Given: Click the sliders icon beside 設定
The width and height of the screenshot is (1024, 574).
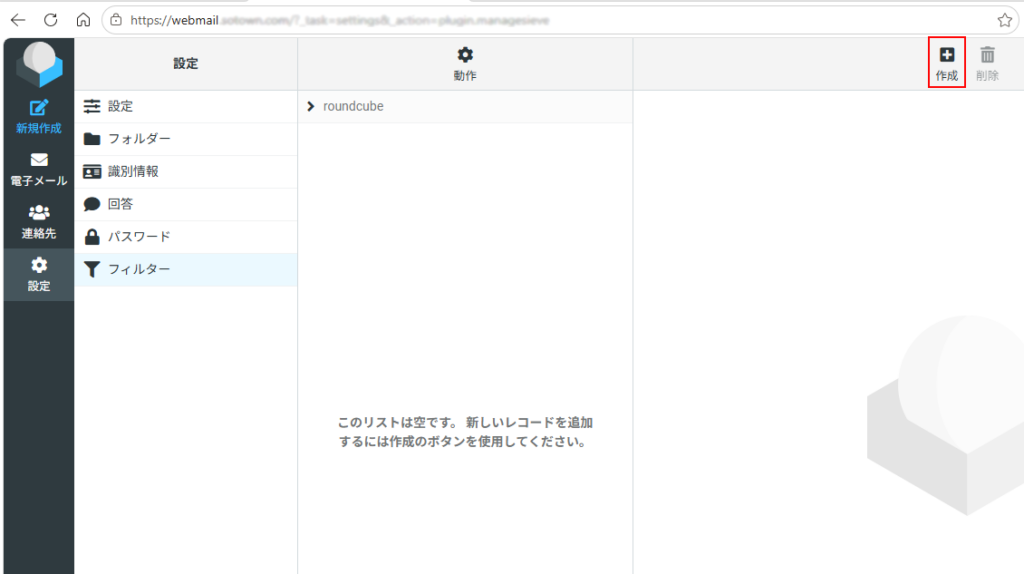Looking at the screenshot, I should click(x=92, y=106).
